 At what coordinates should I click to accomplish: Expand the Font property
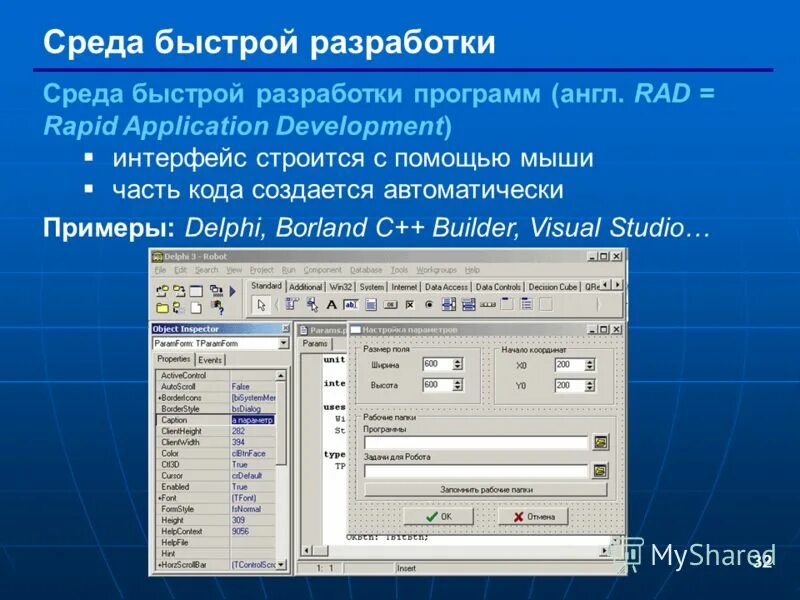coord(160,498)
